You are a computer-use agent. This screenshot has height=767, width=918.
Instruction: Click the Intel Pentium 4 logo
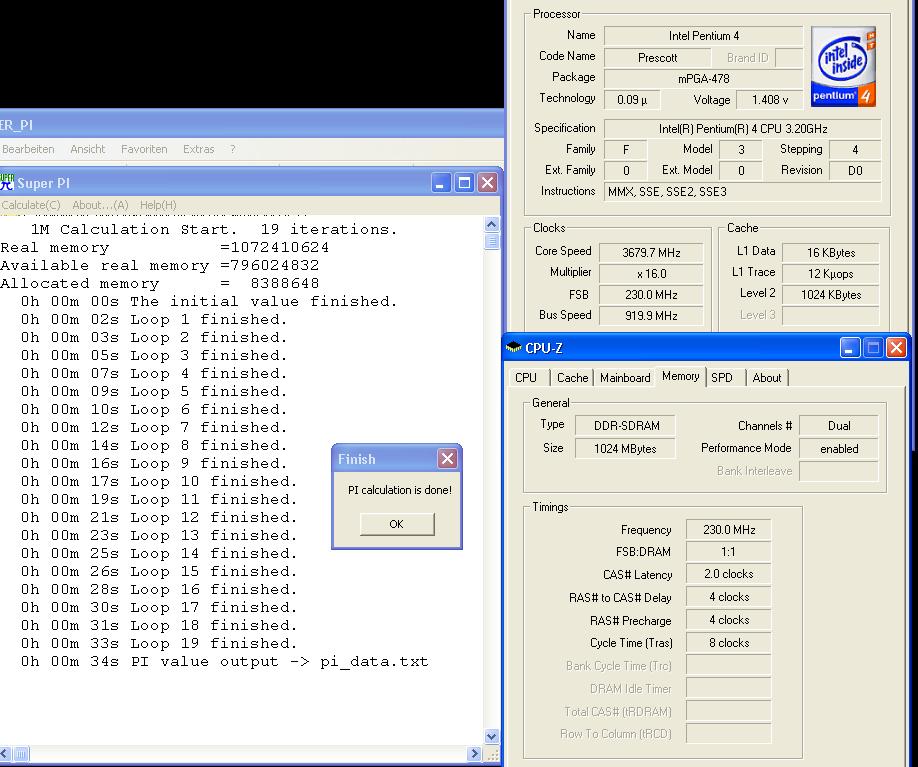tap(843, 66)
